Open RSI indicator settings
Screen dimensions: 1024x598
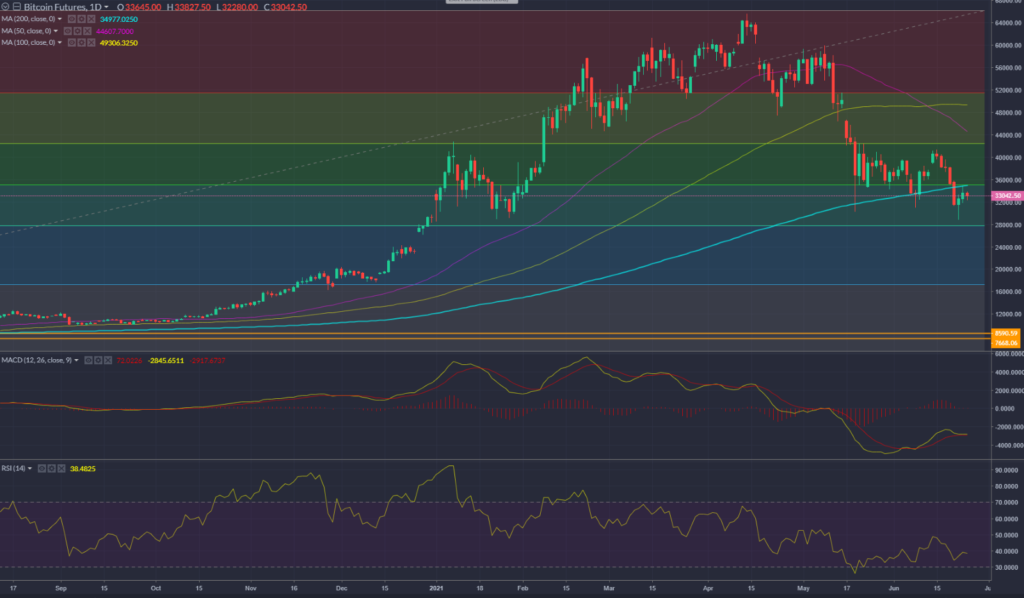52,468
